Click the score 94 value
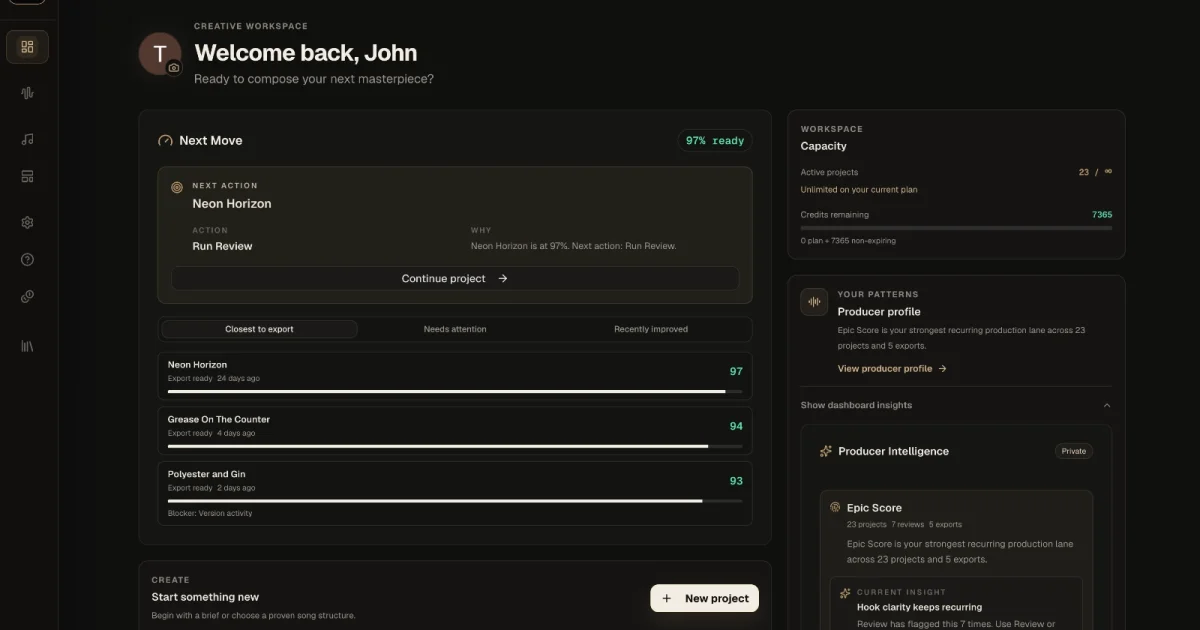Viewport: 1200px width, 630px height. point(736,426)
